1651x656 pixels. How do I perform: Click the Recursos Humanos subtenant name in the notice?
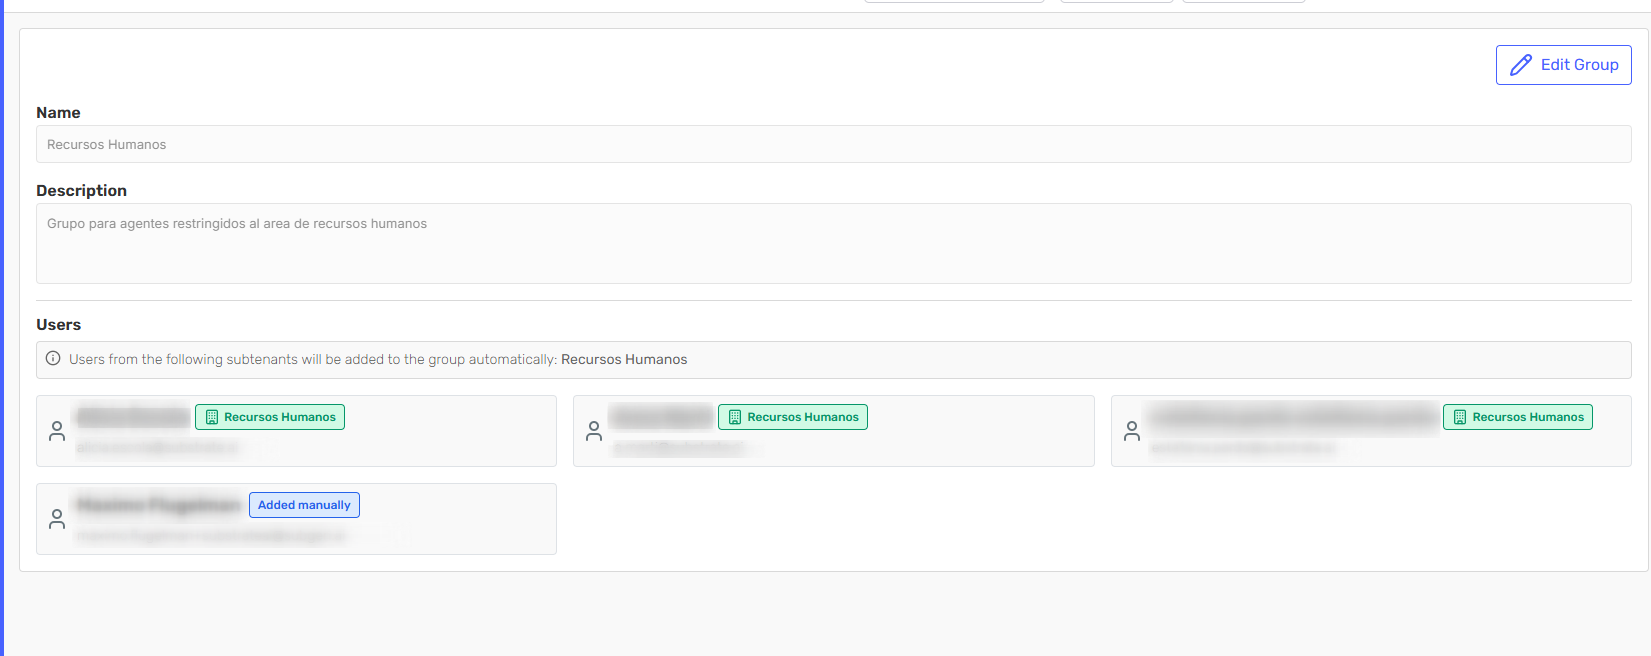[624, 360]
